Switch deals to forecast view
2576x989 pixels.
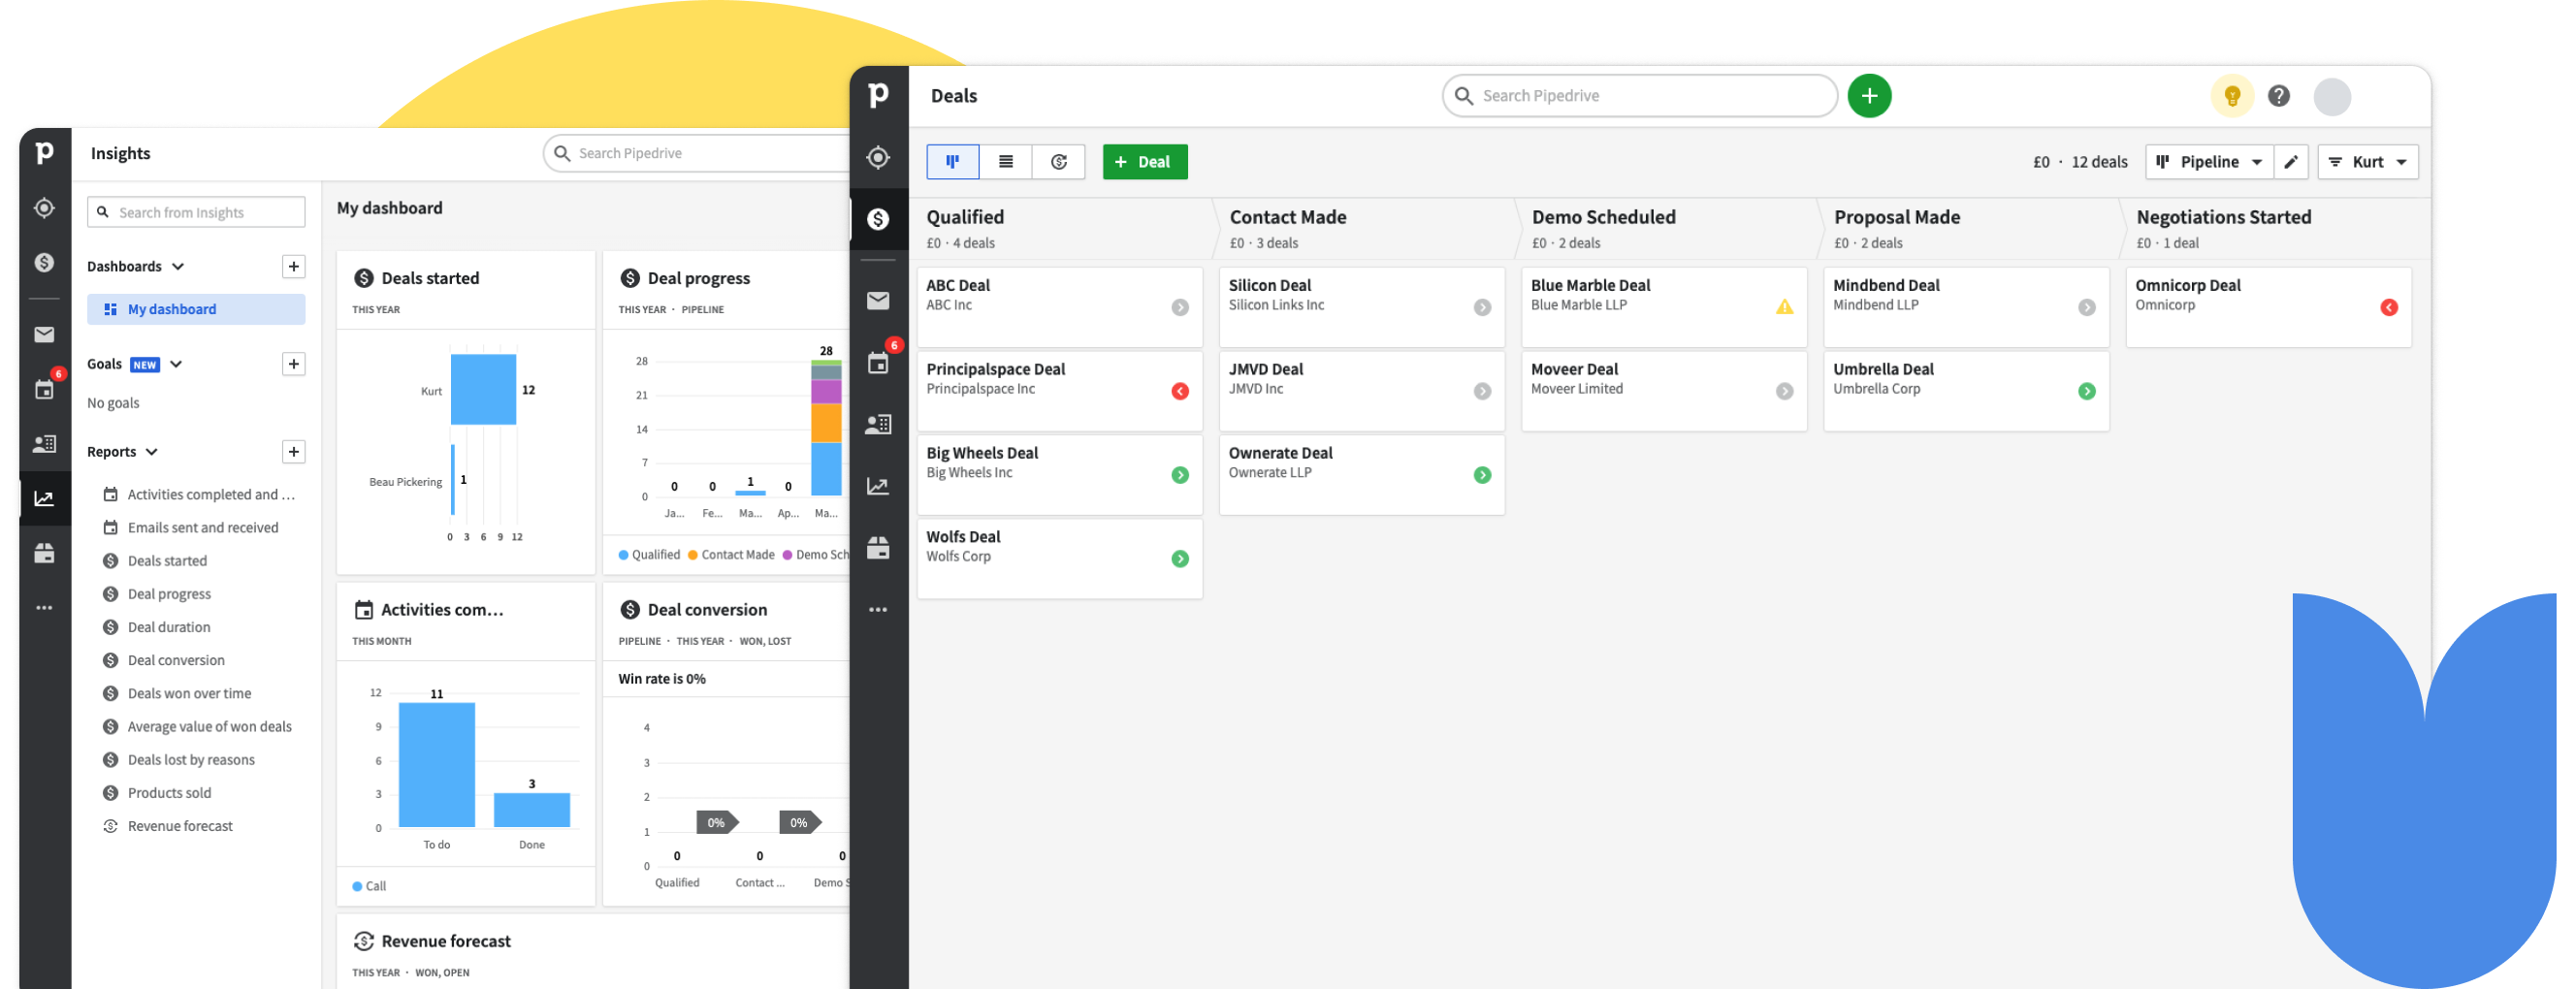click(1059, 161)
